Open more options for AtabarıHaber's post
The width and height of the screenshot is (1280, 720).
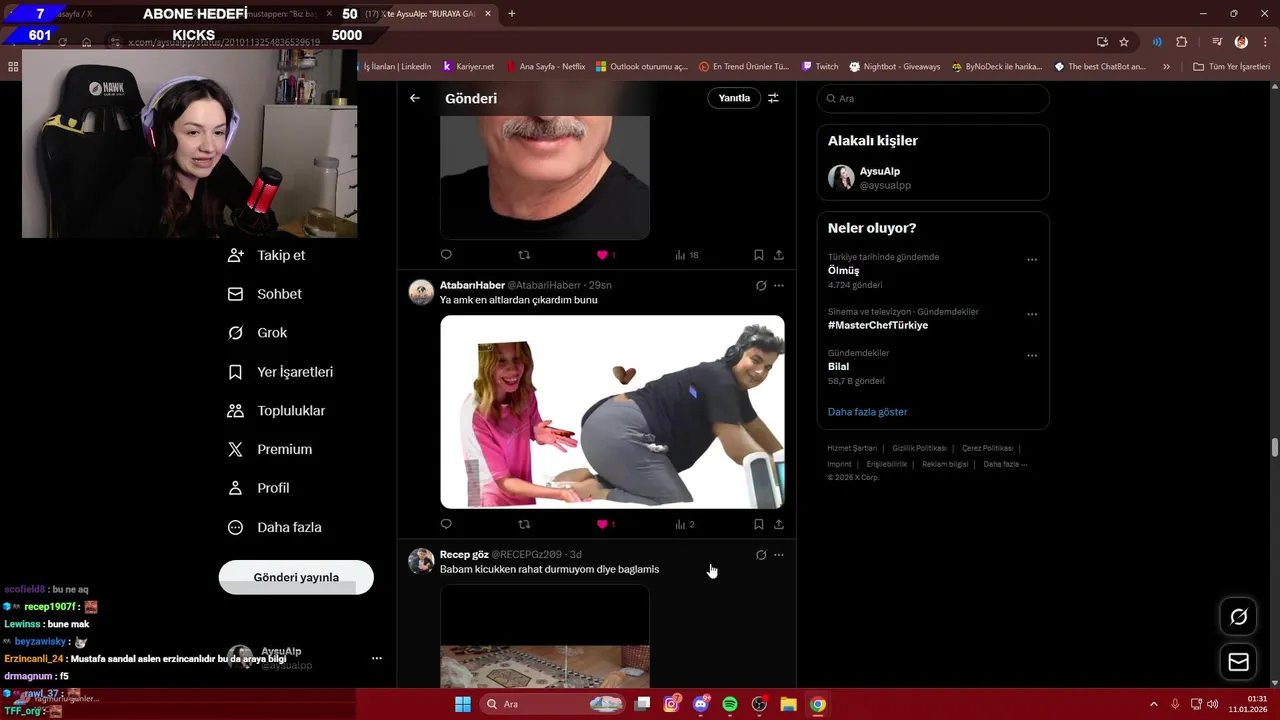coord(779,286)
